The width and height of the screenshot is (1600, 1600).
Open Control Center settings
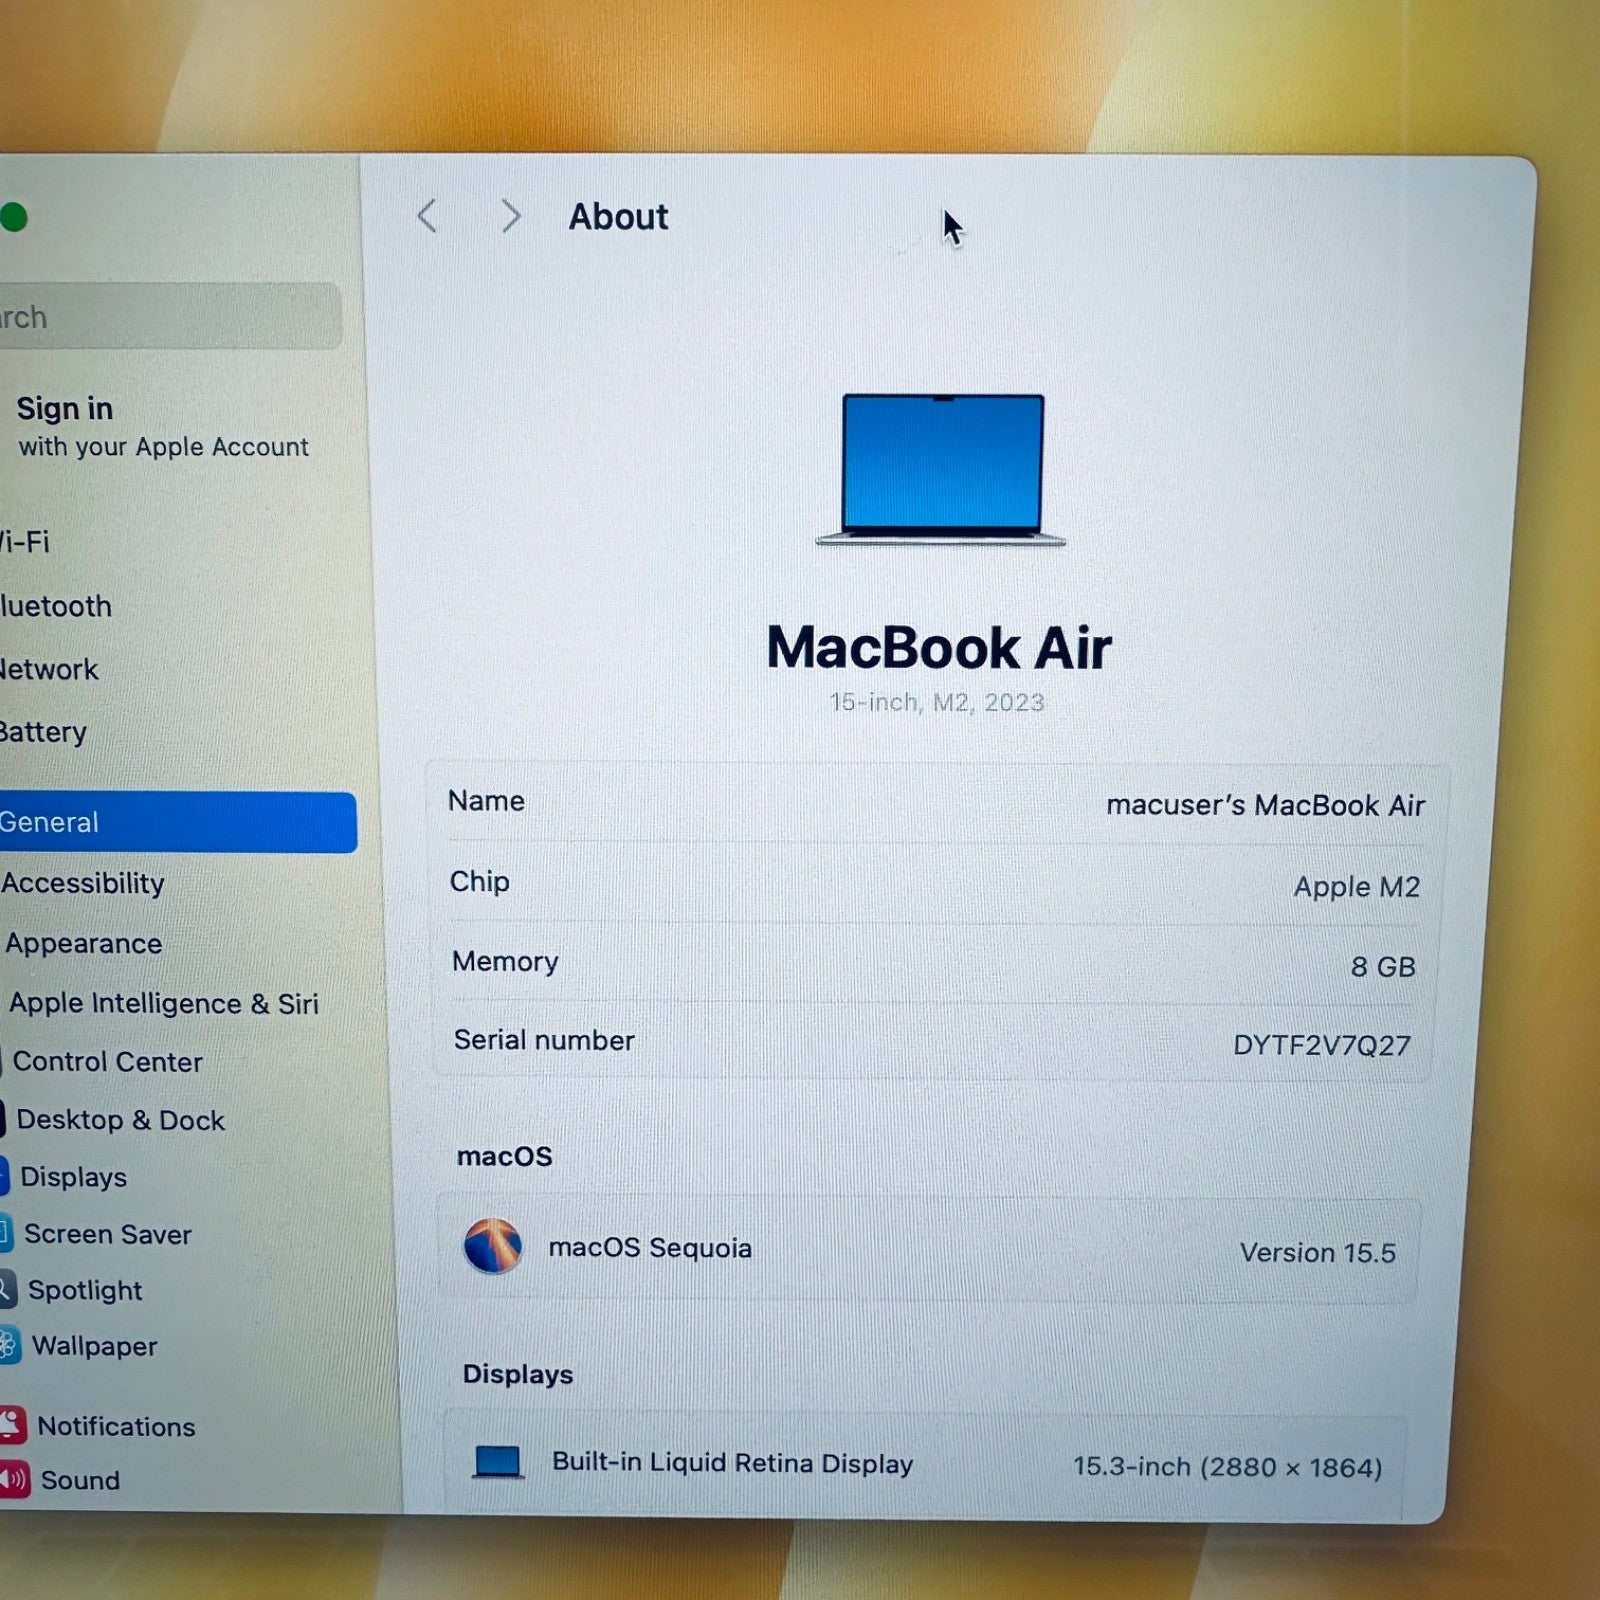coord(110,1062)
